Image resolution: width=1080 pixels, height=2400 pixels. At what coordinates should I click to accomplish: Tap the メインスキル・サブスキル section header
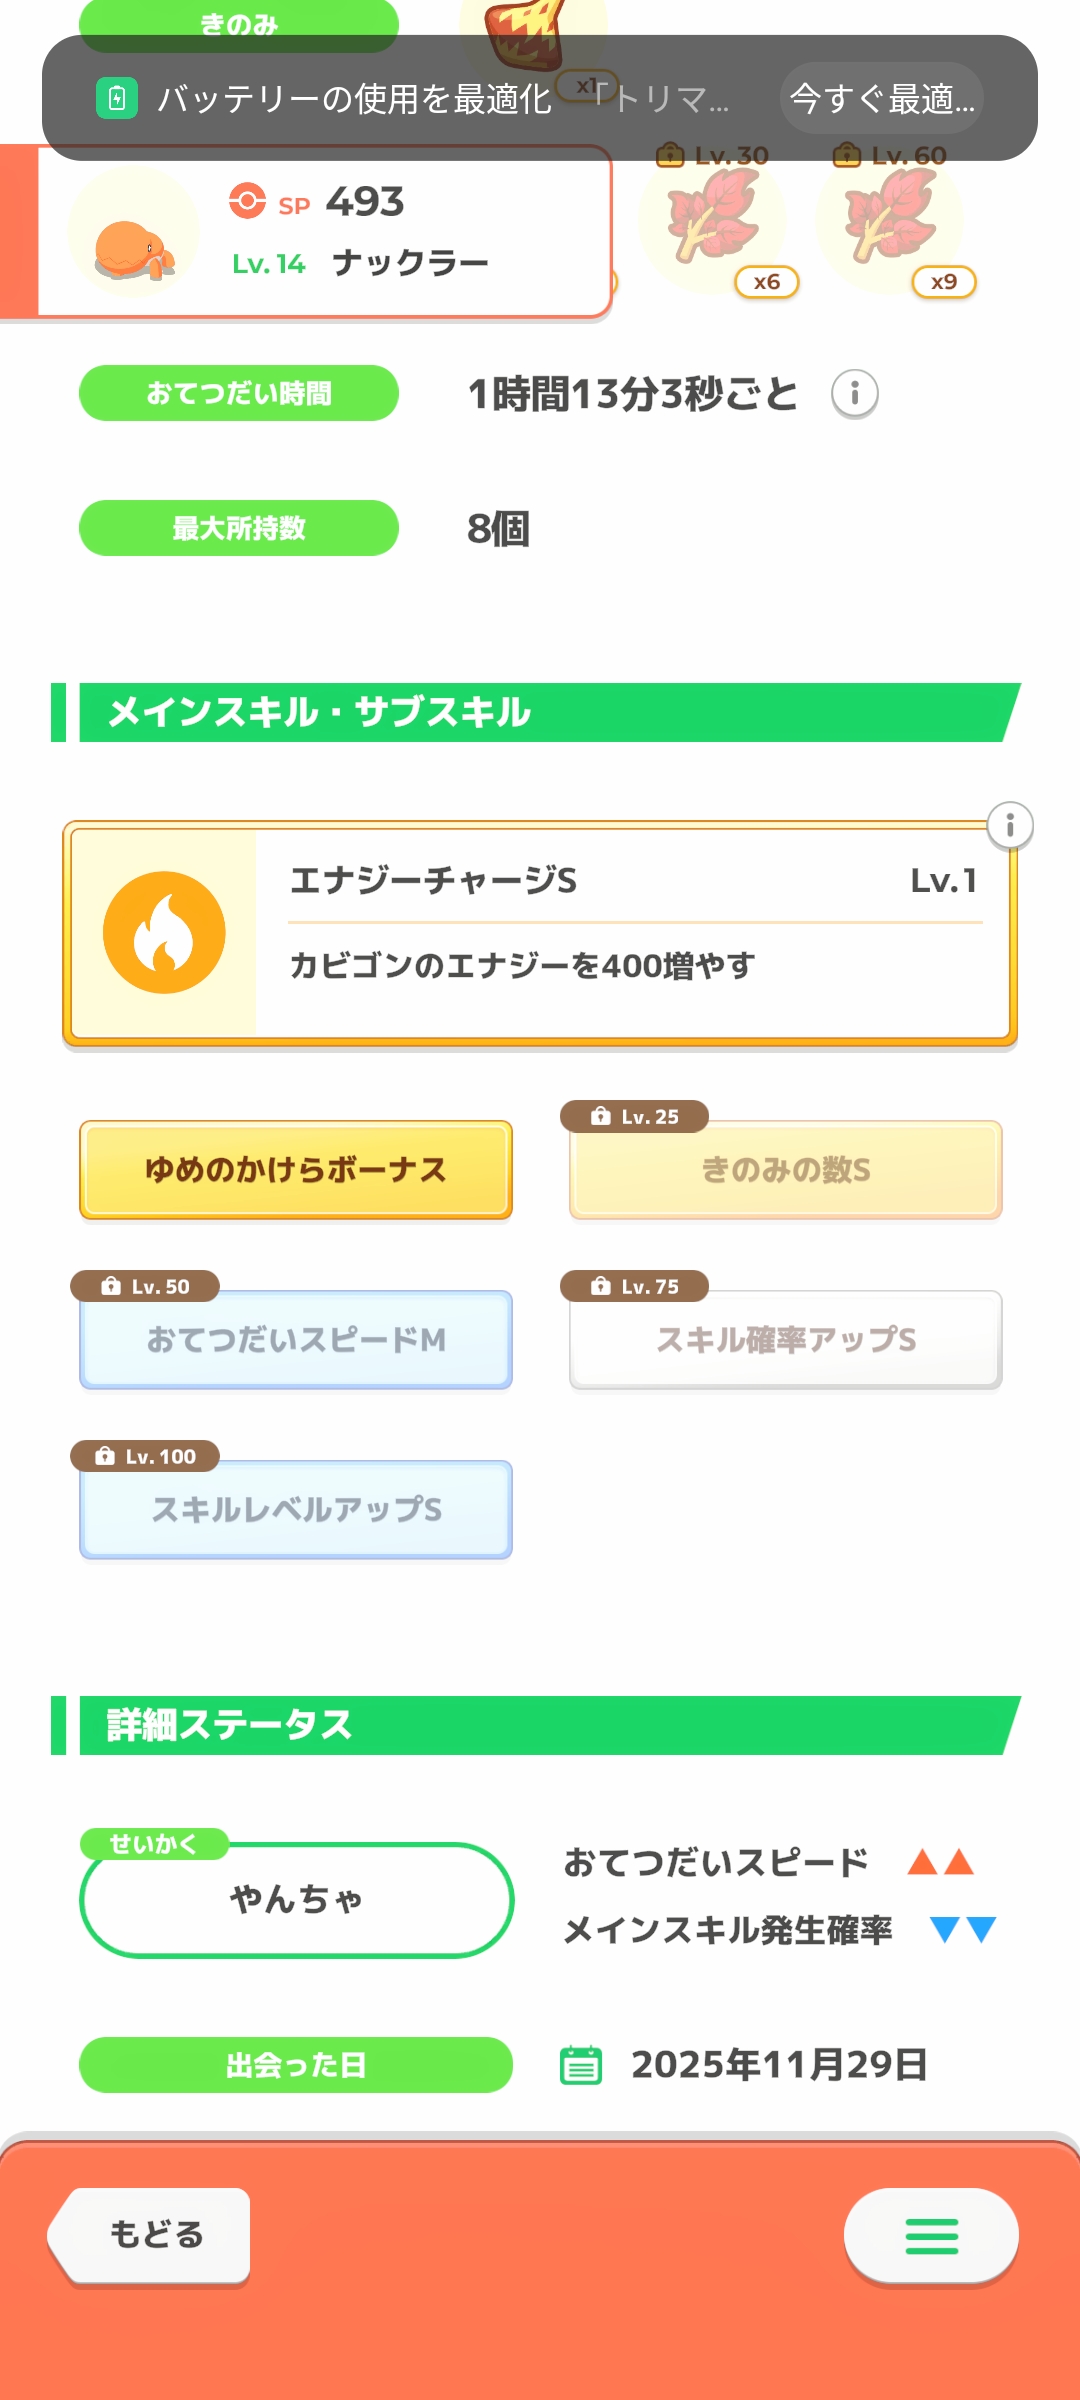pyautogui.click(x=540, y=713)
